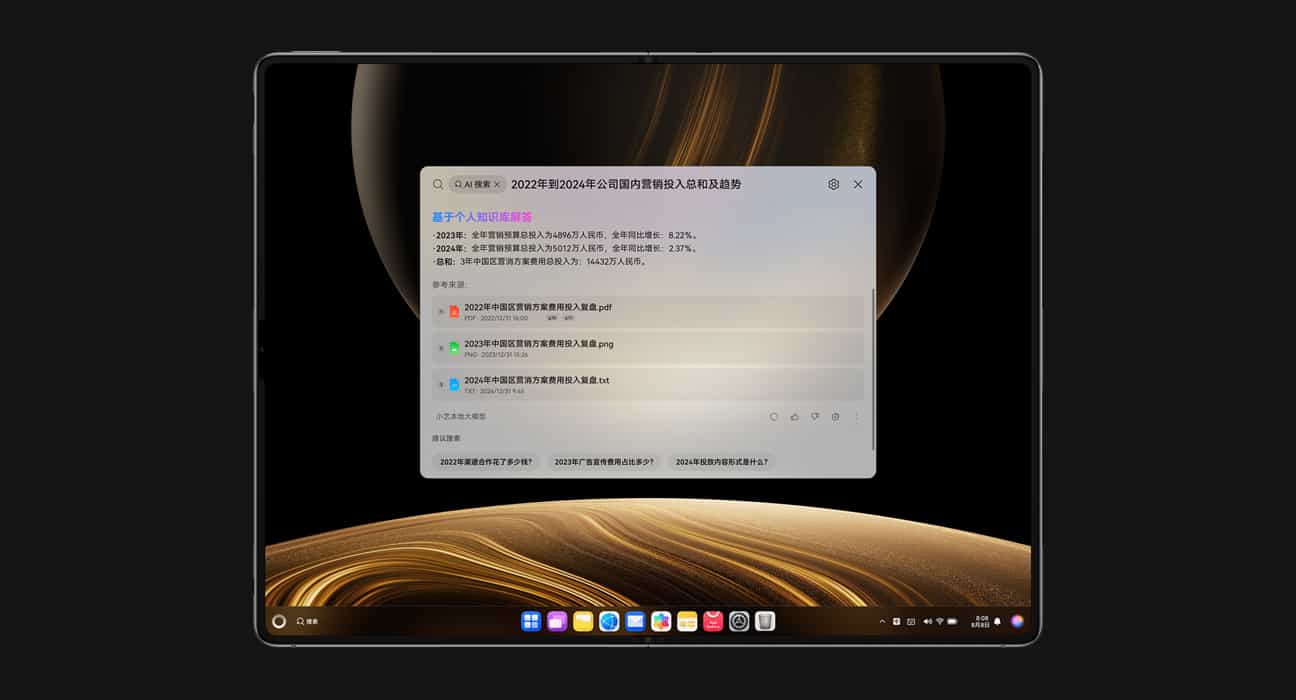
Task: Open more options for the answer
Action: coord(856,417)
